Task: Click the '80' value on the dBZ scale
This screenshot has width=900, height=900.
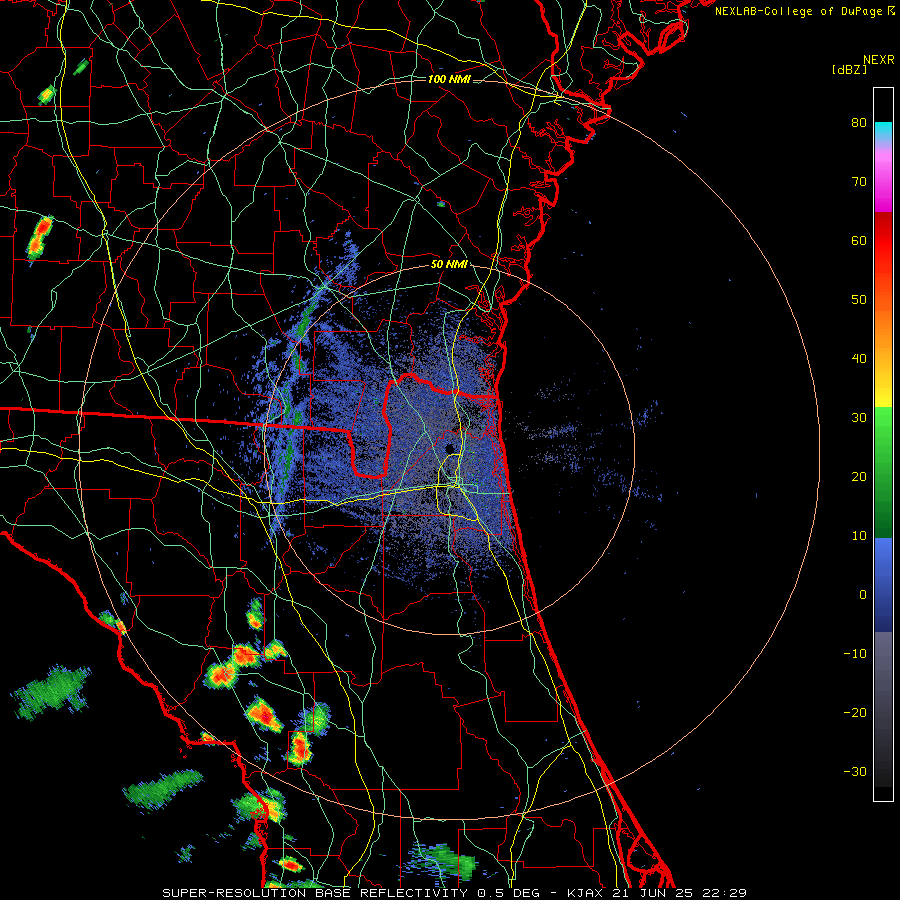Action: (x=859, y=123)
